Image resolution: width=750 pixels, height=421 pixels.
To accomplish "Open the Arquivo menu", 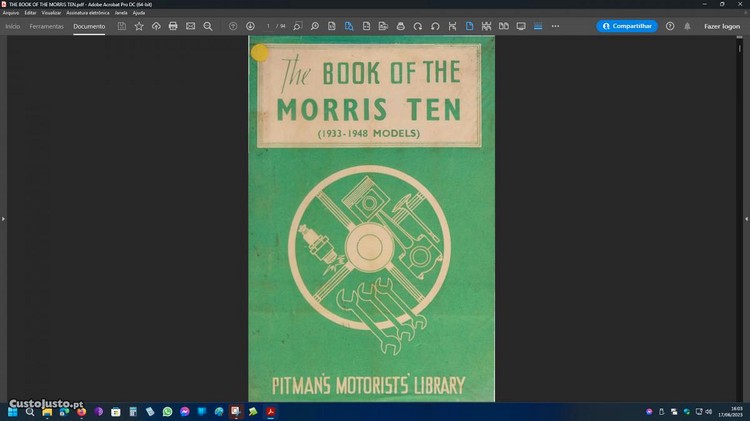I will point(11,12).
